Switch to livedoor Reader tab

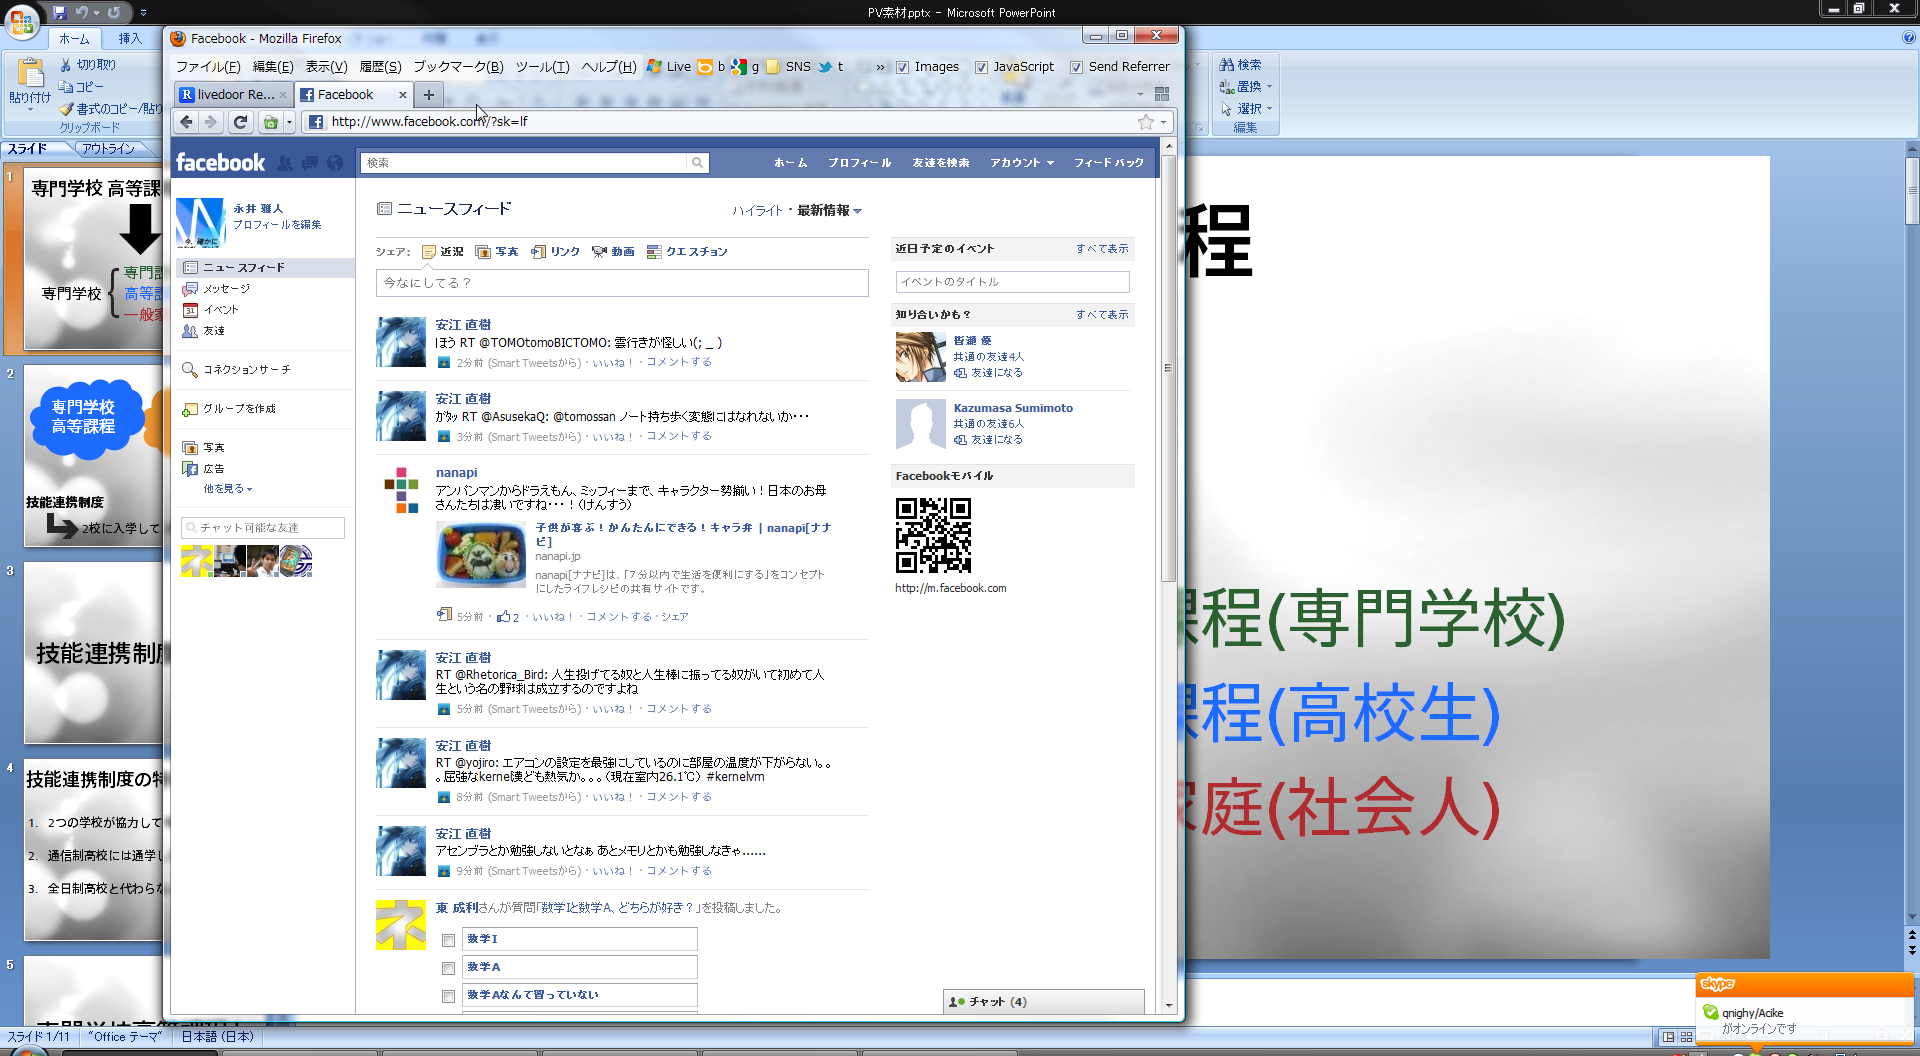pos(234,95)
